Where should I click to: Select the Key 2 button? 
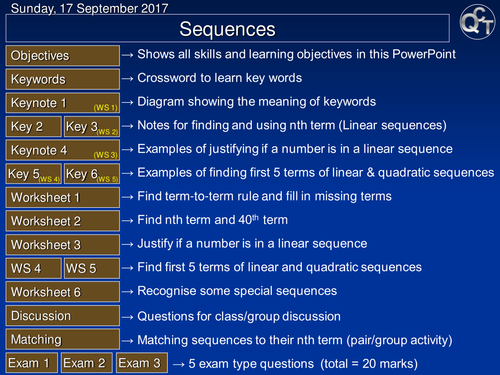[x=34, y=127]
